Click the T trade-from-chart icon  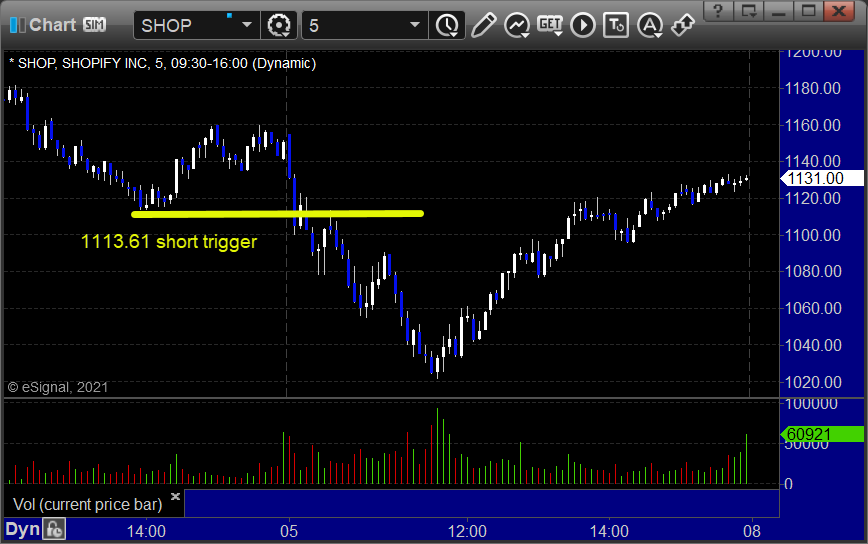[616, 25]
